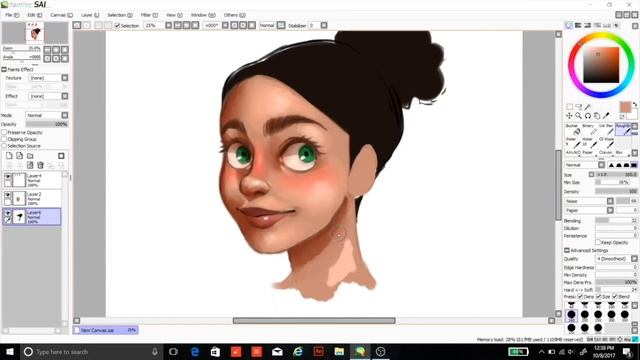Viewport: 640px width, 360px height.
Task: Open the Effect dropdown
Action: coord(48,96)
